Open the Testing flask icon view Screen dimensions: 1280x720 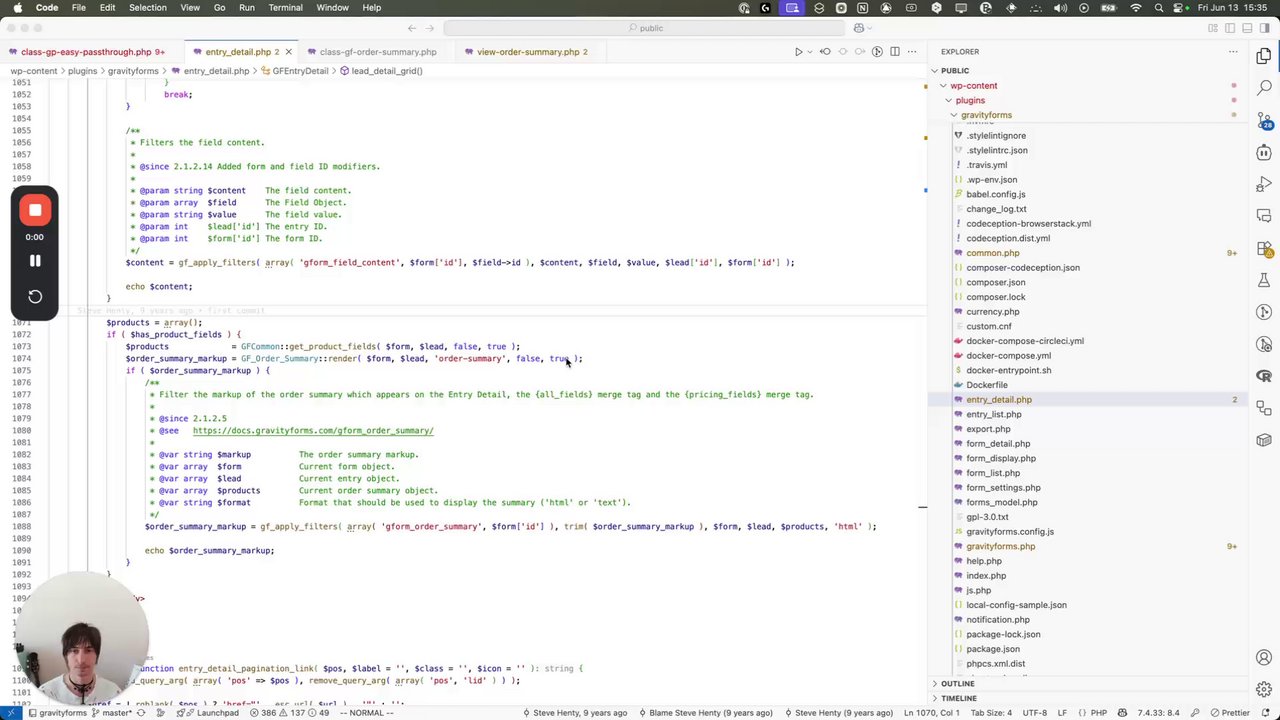[1264, 281]
